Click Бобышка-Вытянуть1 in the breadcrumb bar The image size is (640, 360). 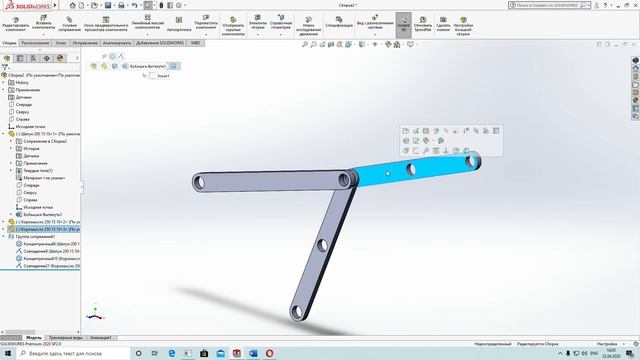tap(148, 66)
